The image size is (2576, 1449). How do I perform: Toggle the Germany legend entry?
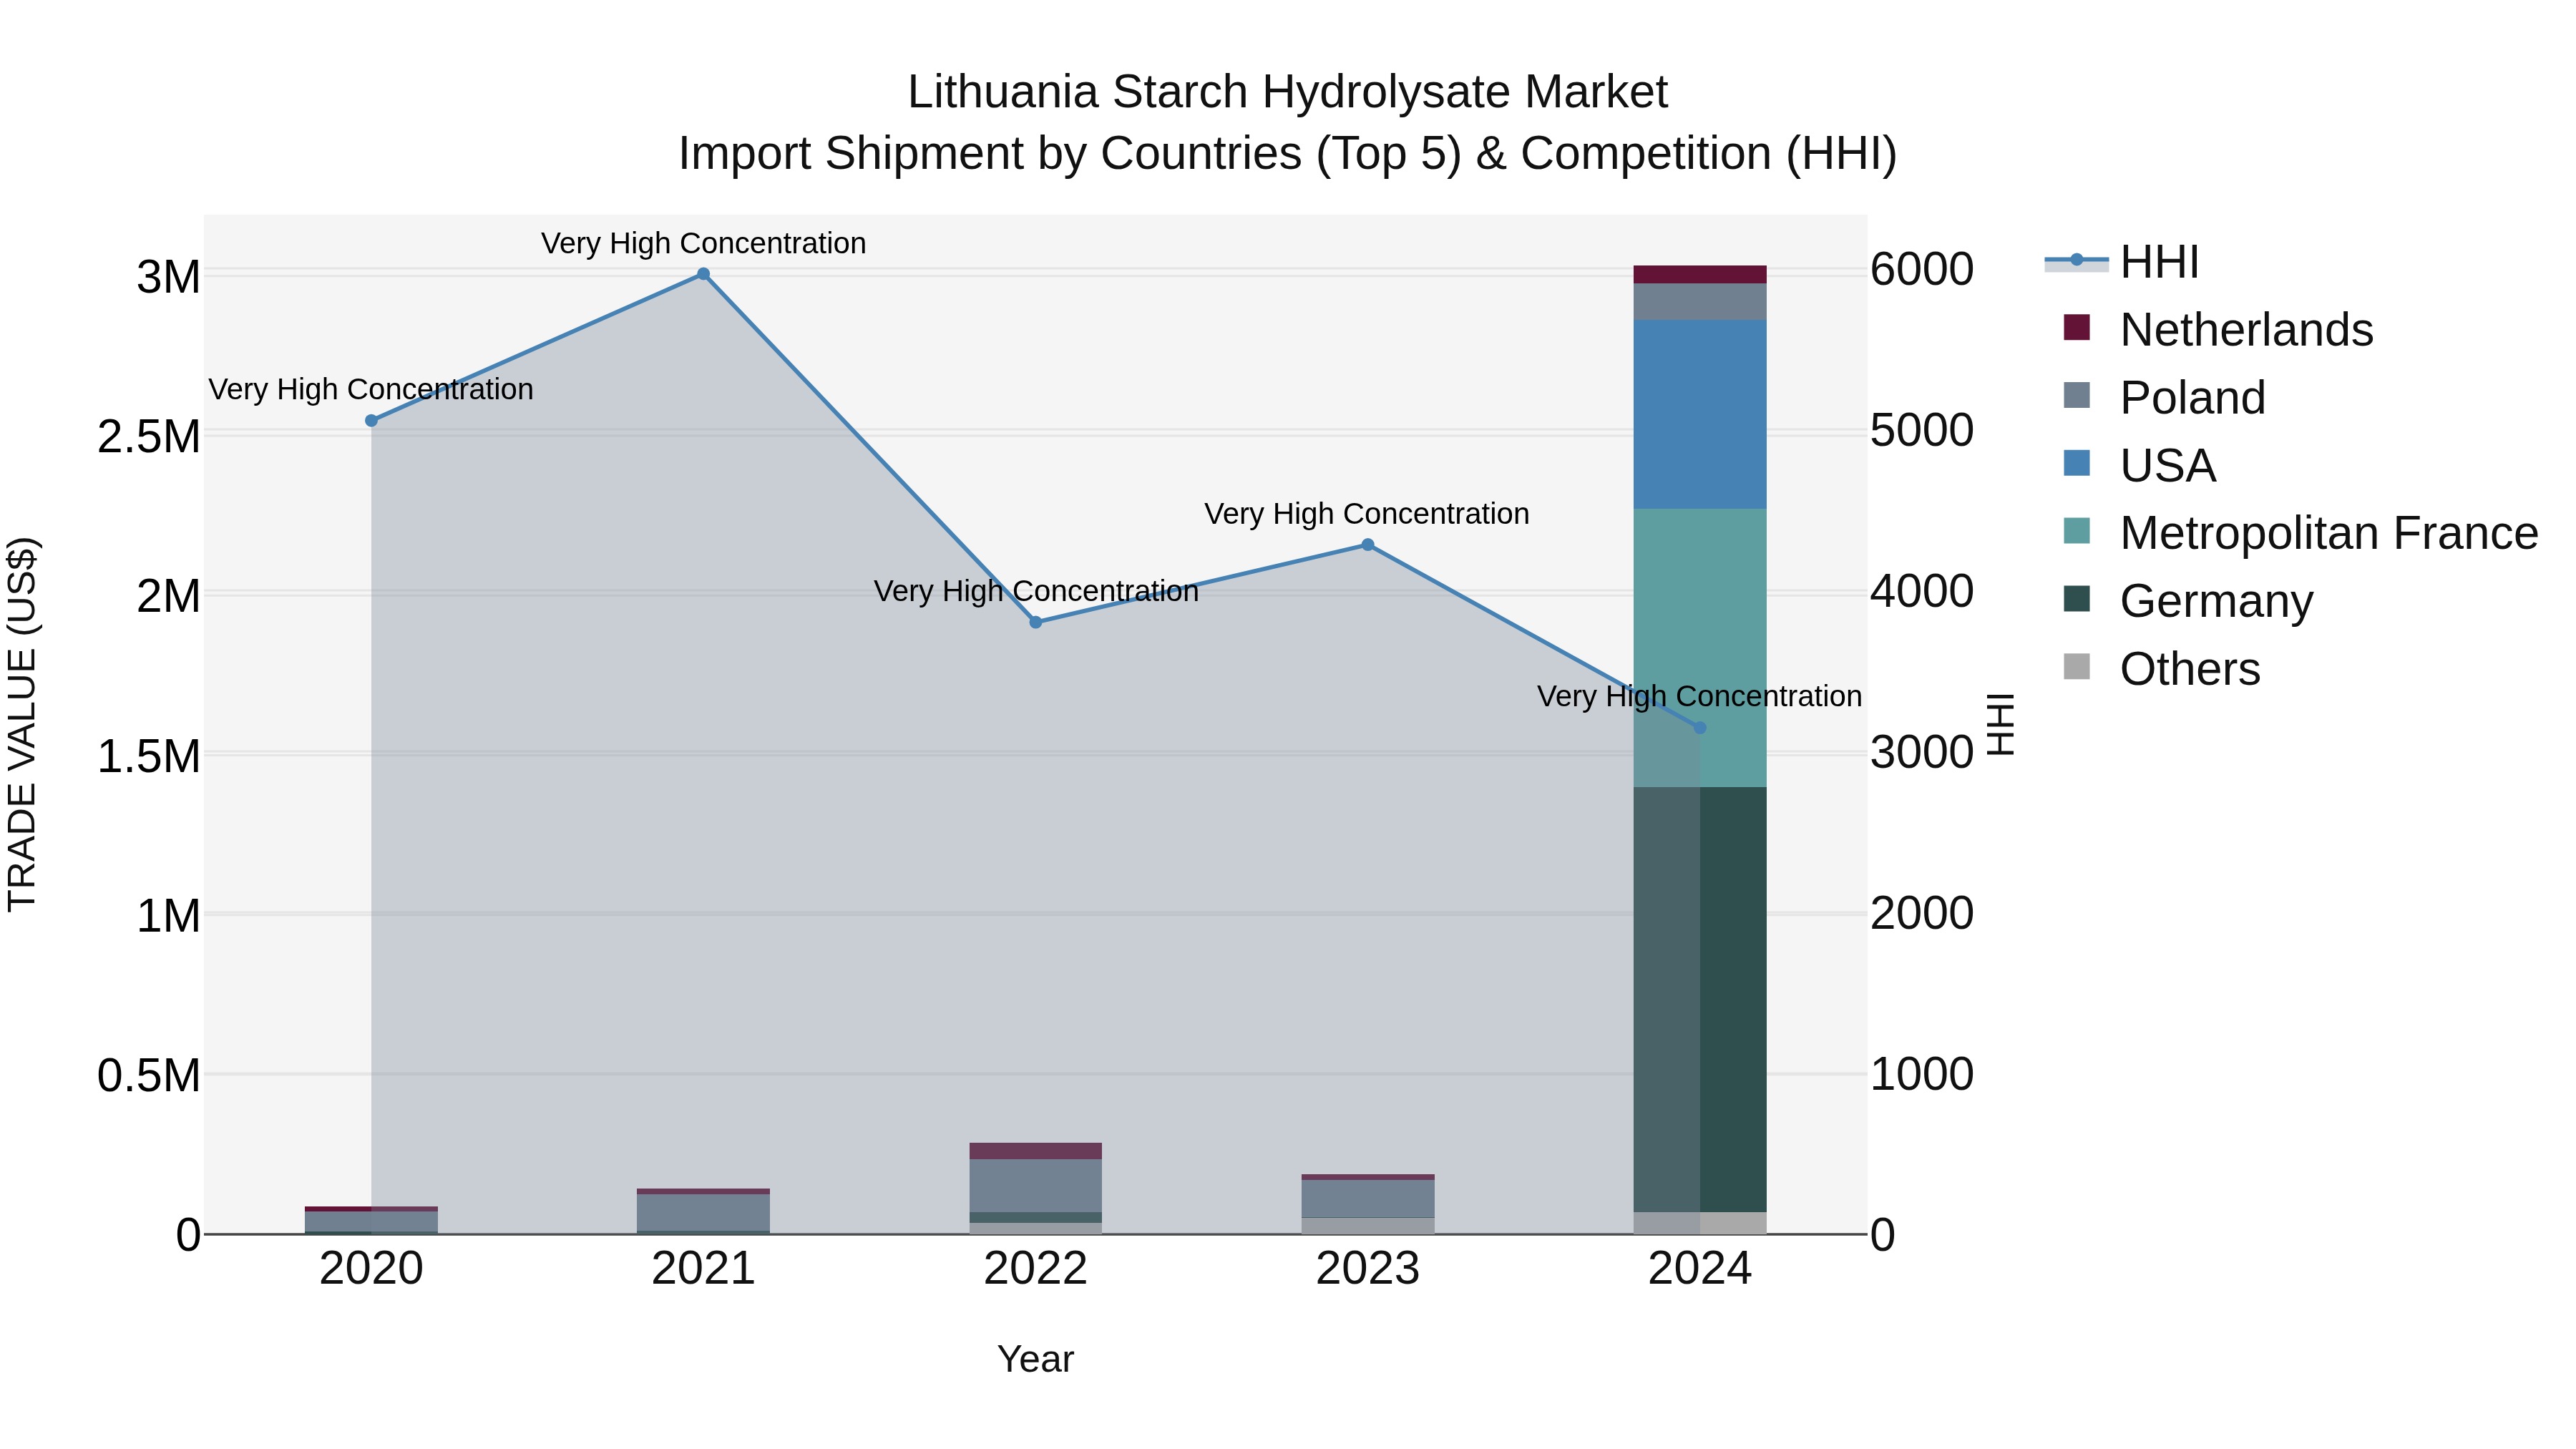tap(2188, 601)
